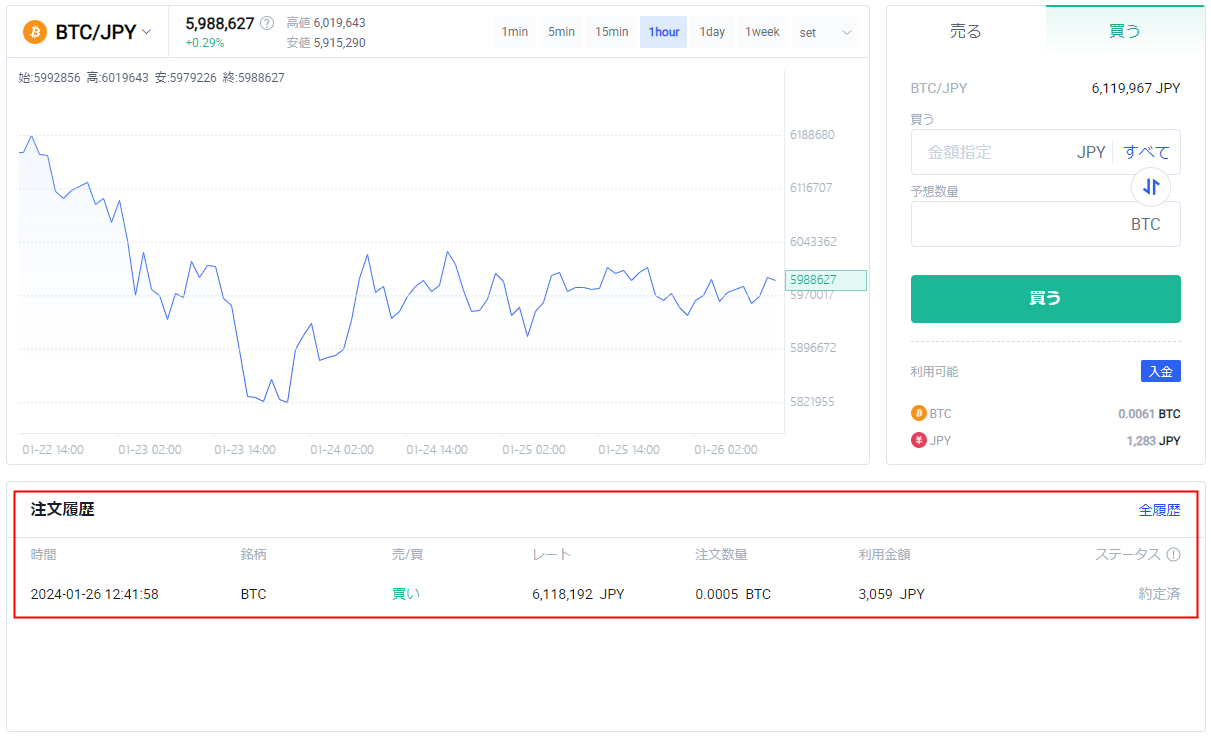Set chart to 1week timeframe
Viewport: 1211px width, 743px height.
[x=762, y=32]
